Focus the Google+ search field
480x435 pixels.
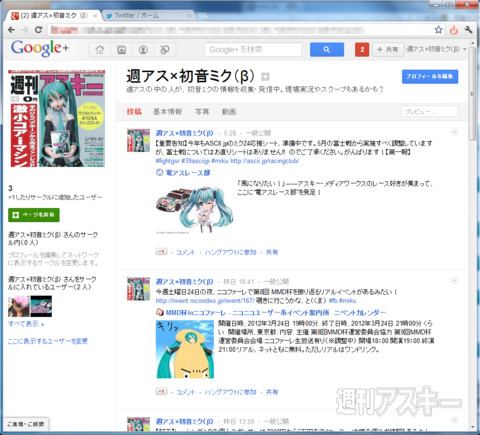point(253,50)
